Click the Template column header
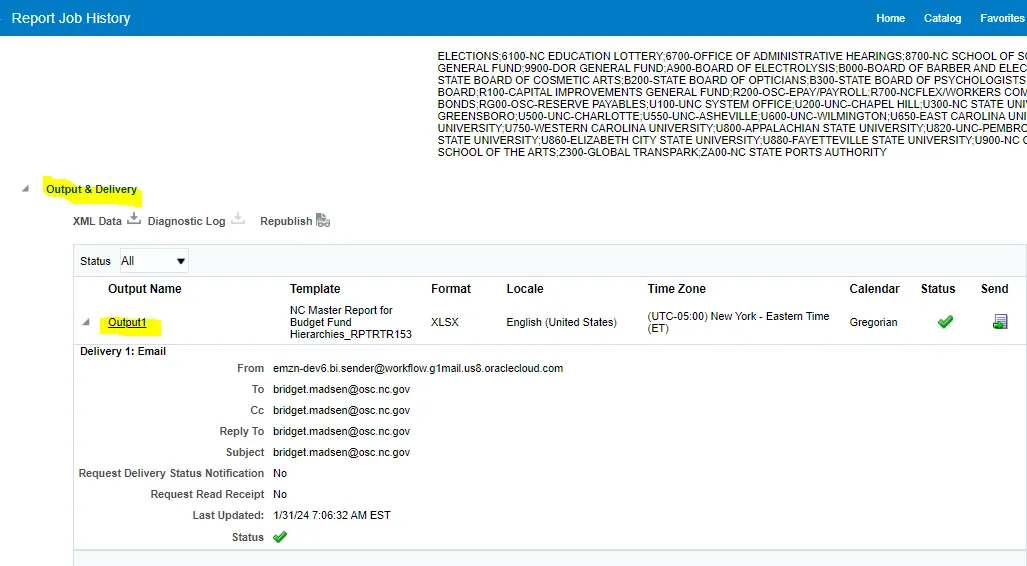Viewport: 1027px width, 566px height. tap(315, 289)
